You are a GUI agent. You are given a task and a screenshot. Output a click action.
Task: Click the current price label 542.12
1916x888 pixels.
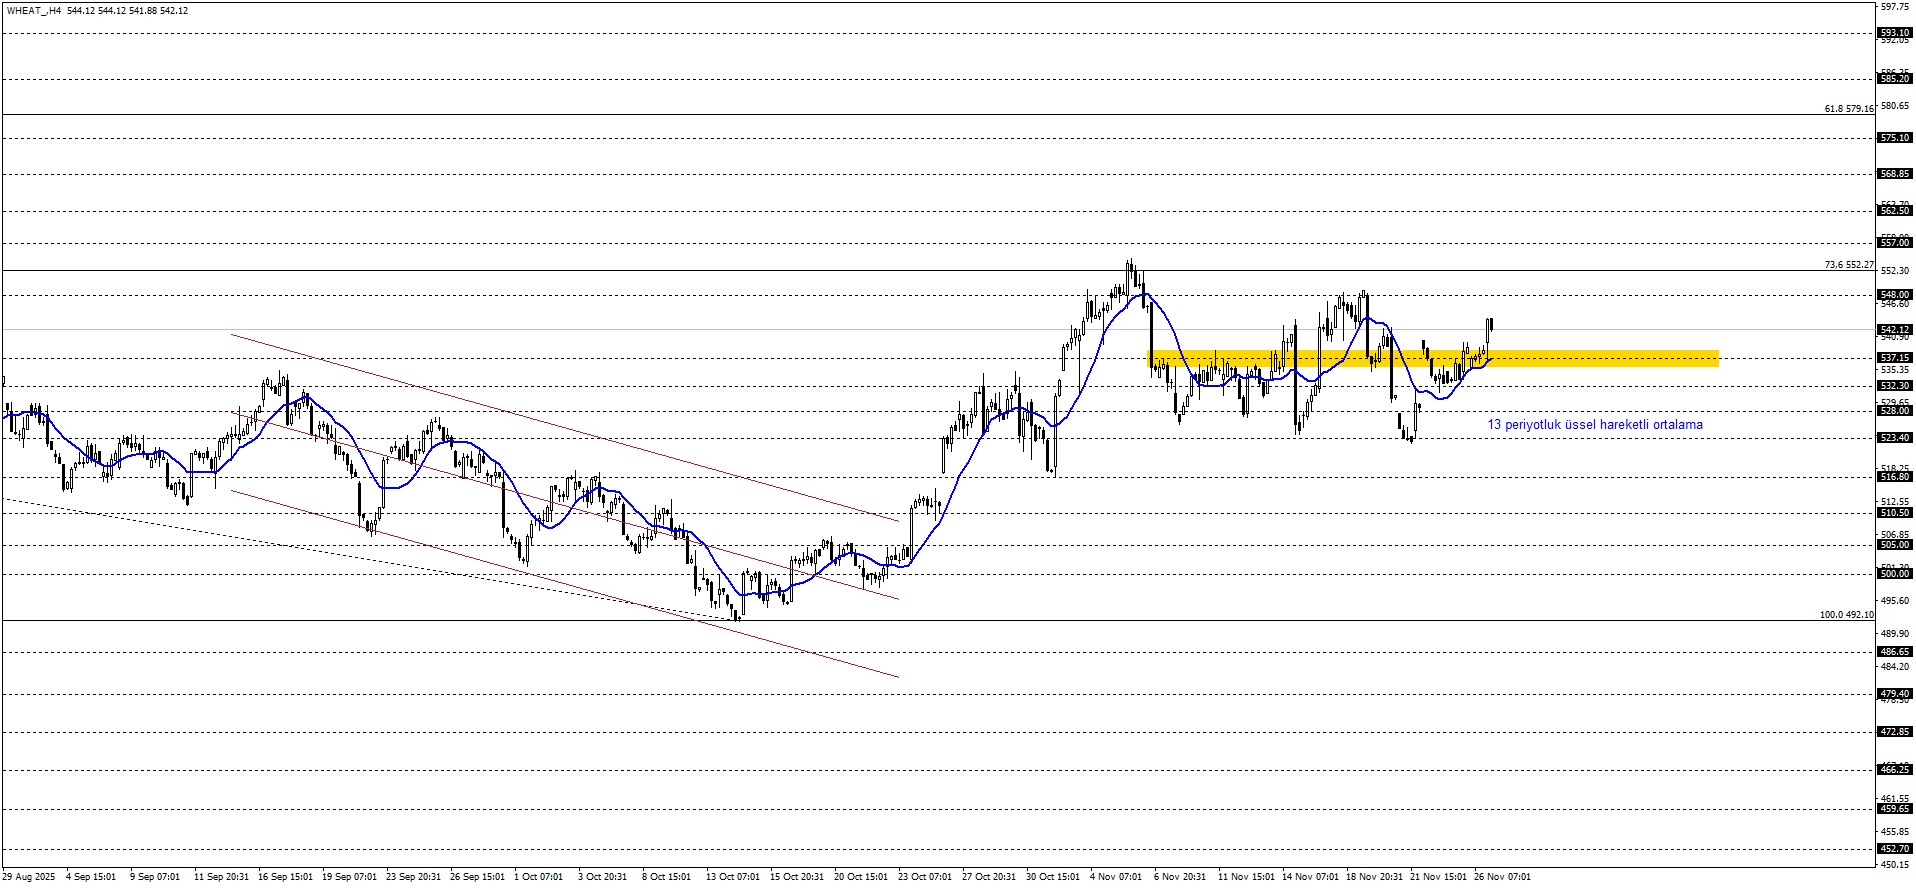pos(1894,329)
